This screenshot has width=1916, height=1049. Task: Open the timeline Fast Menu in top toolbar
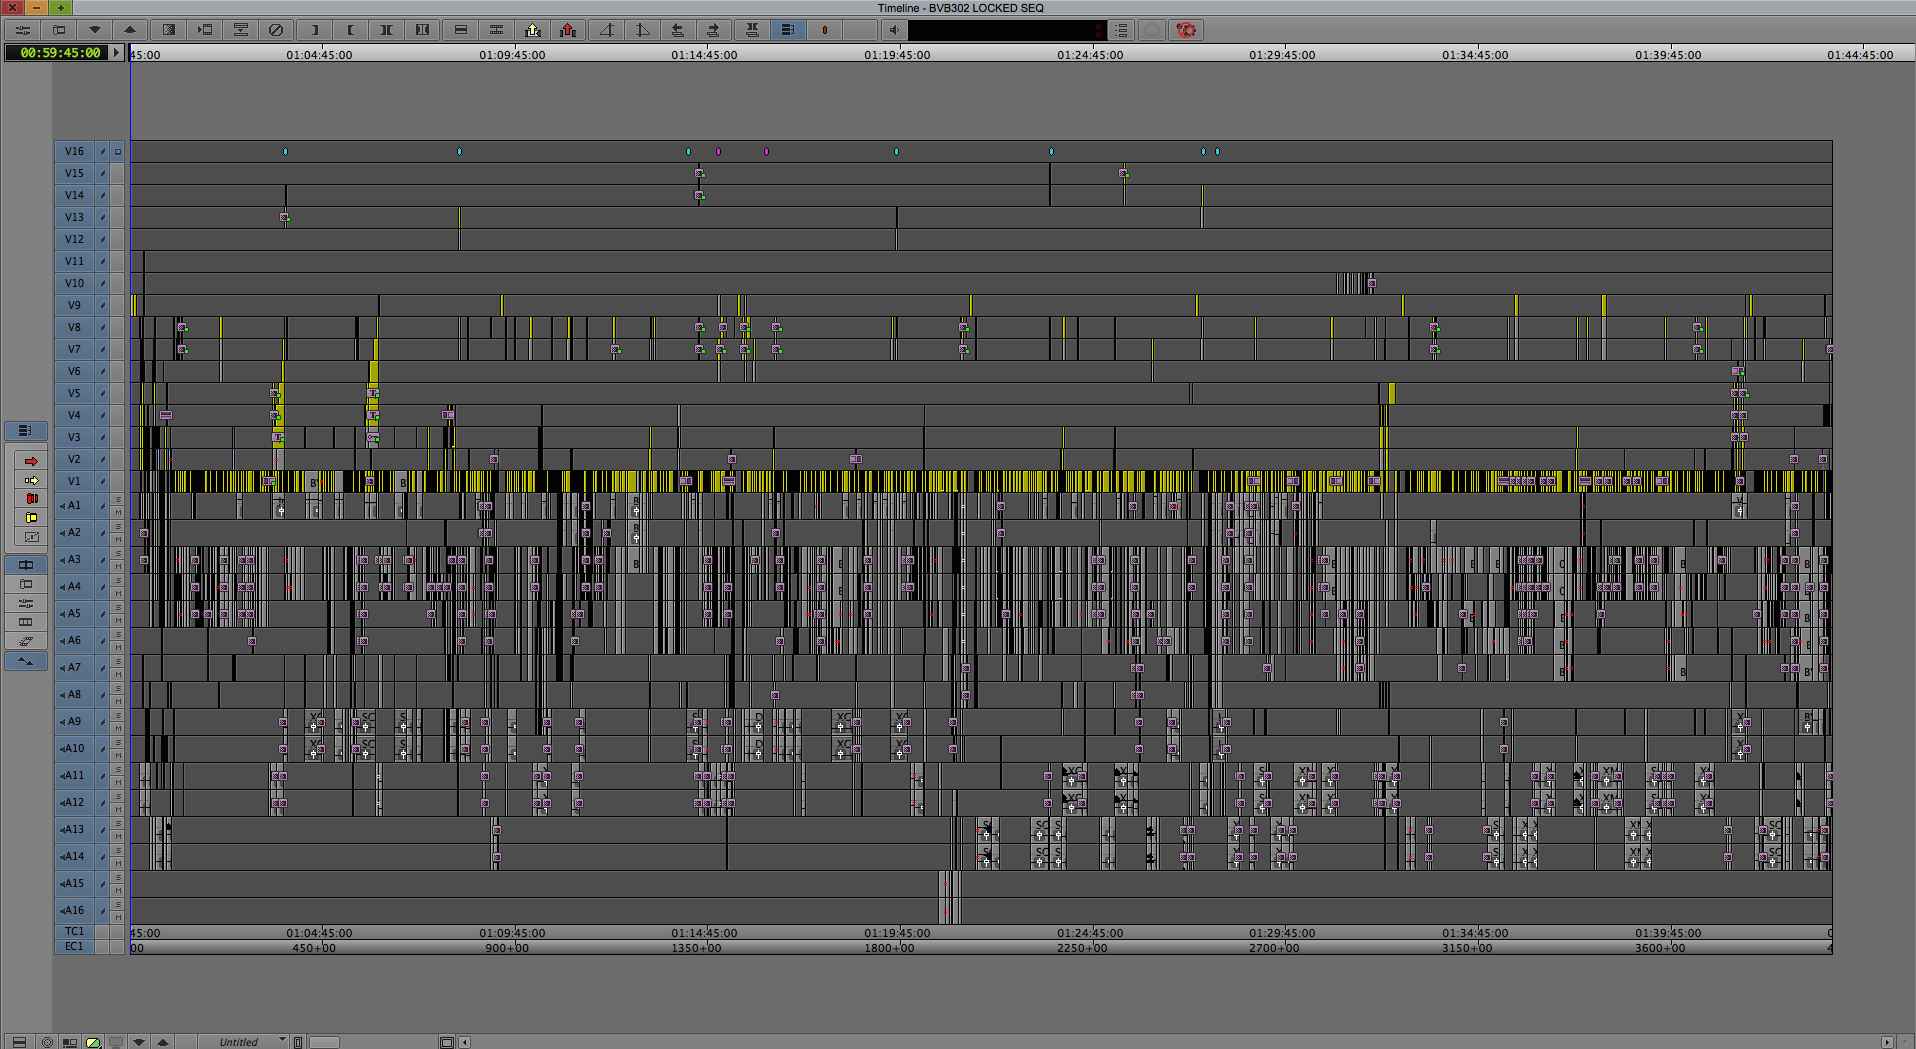click(22, 30)
